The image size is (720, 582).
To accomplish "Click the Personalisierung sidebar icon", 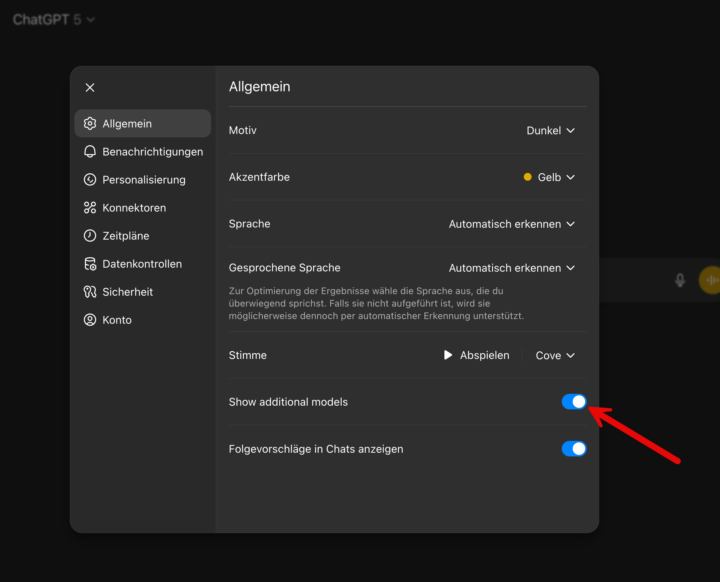I will click(90, 180).
